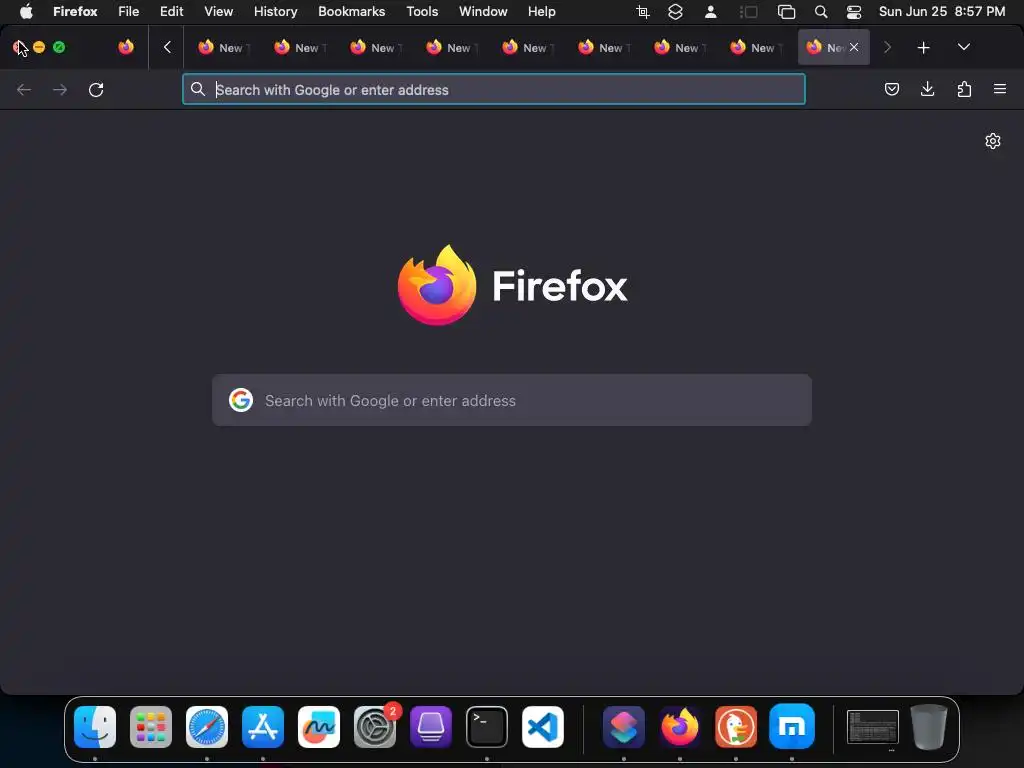Open System Settings with badge in Dock
The width and height of the screenshot is (1024, 768).
click(x=375, y=727)
